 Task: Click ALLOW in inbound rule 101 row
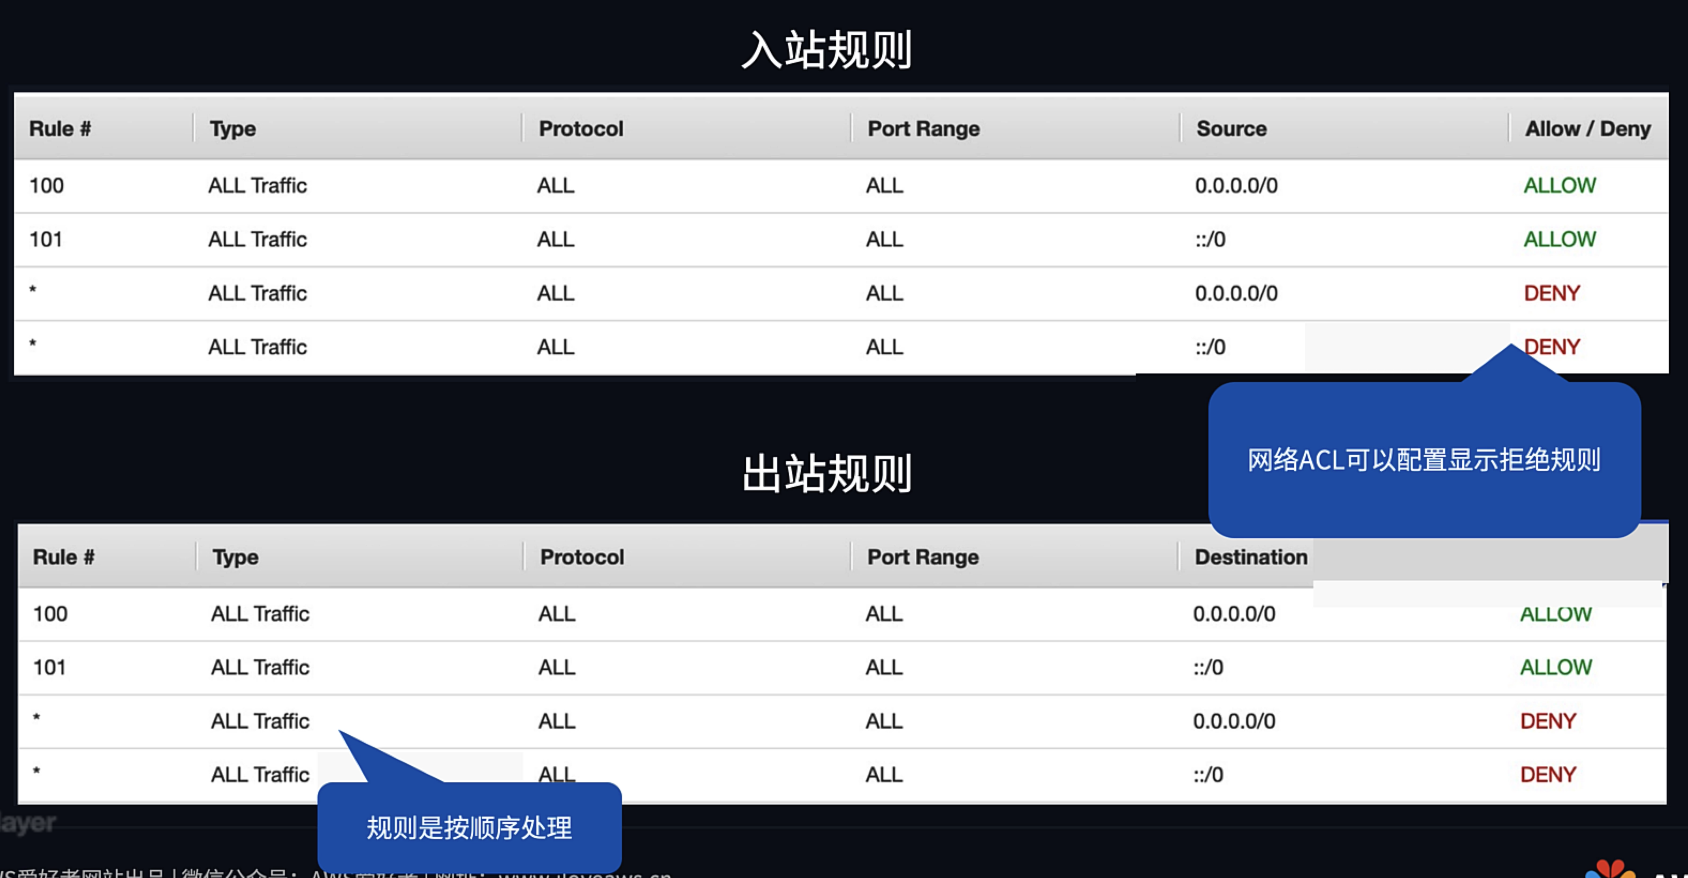1560,239
